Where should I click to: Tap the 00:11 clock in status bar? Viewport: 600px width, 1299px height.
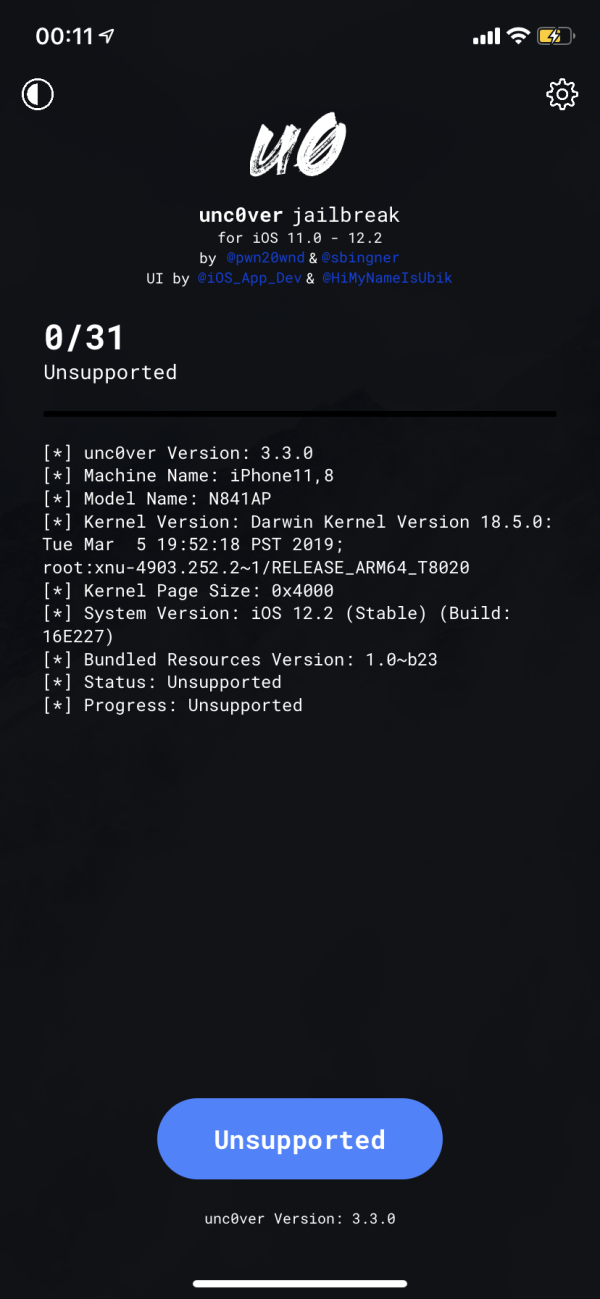tap(64, 37)
